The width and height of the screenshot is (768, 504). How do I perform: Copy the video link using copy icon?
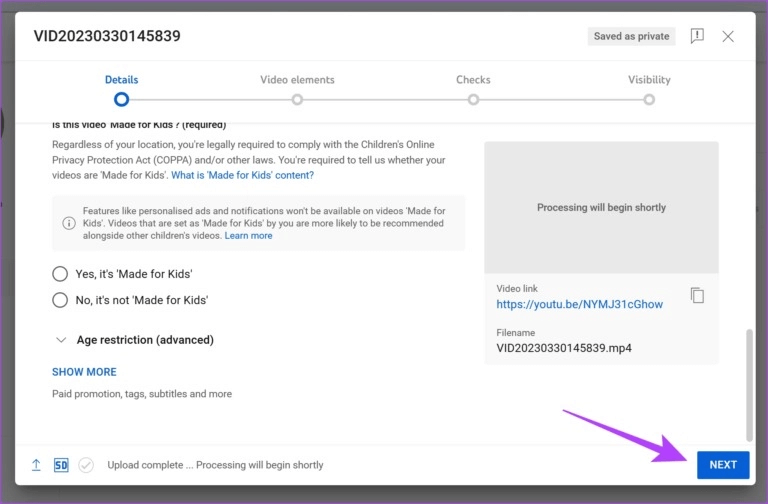(x=697, y=295)
